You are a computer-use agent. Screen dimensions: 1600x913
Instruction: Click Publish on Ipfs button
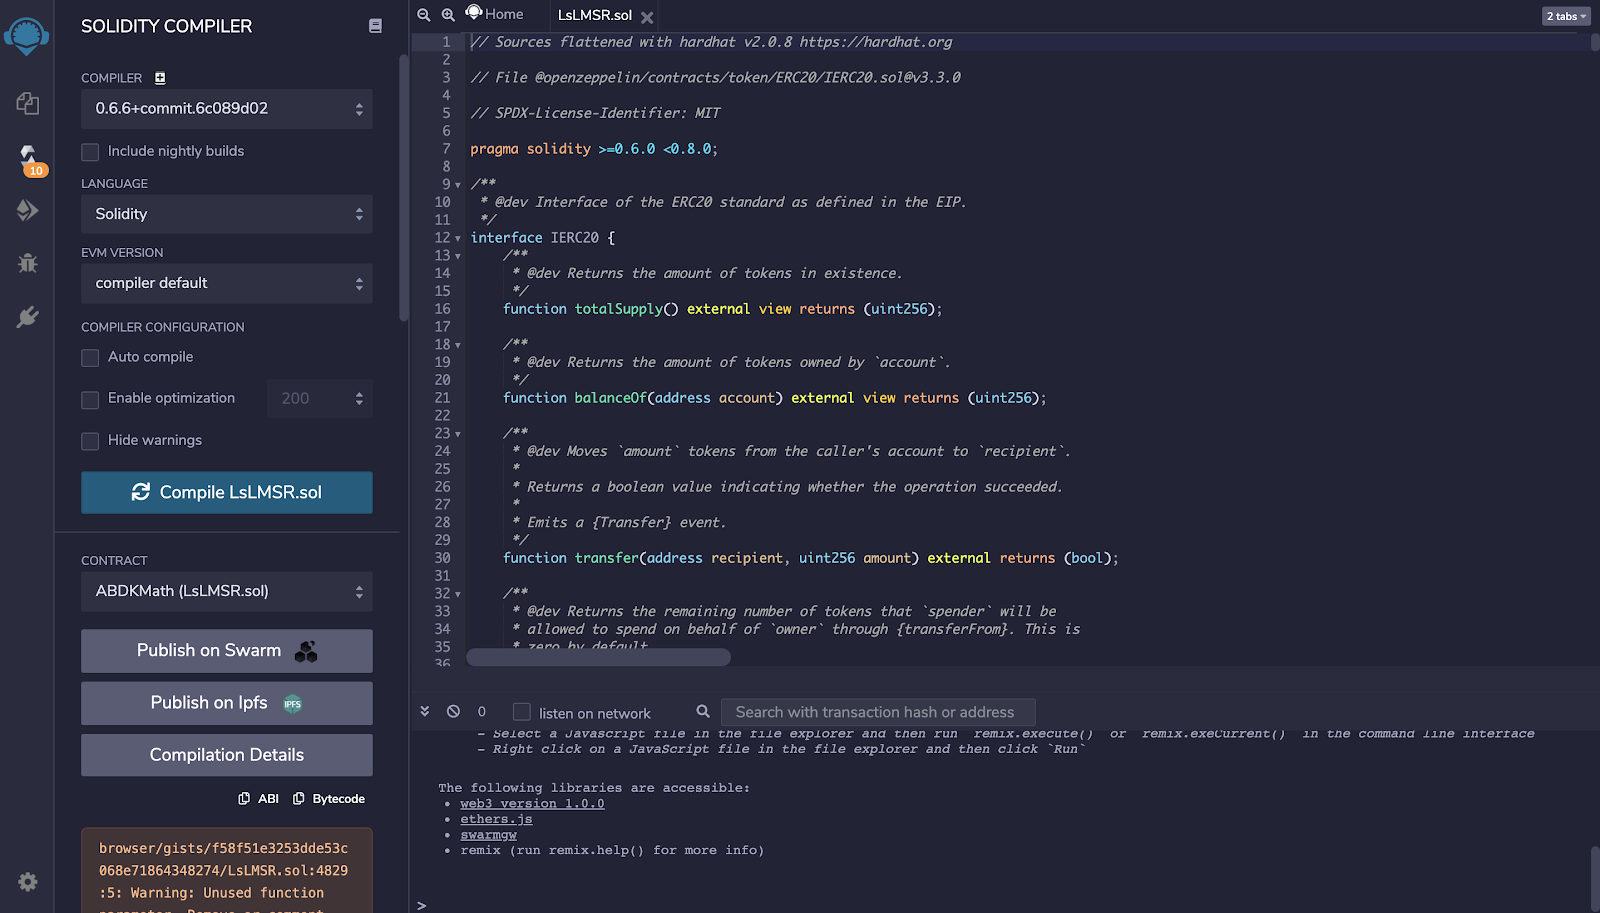[227, 703]
